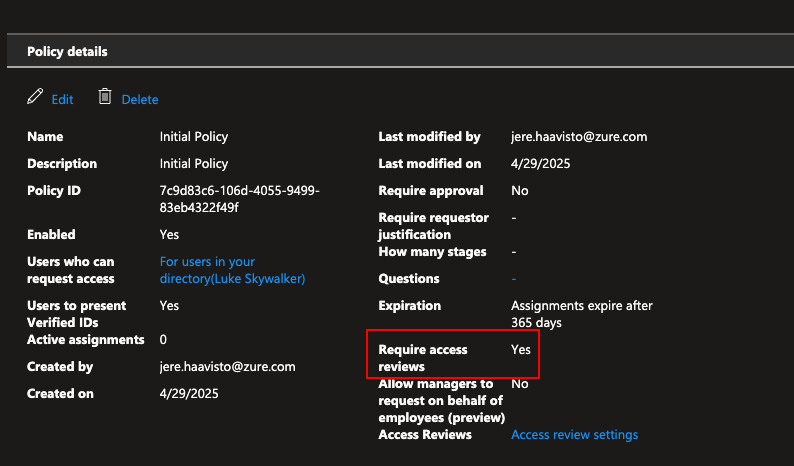Click the Active assignments label
This screenshot has width=794, height=466.
pyautogui.click(x=86, y=339)
